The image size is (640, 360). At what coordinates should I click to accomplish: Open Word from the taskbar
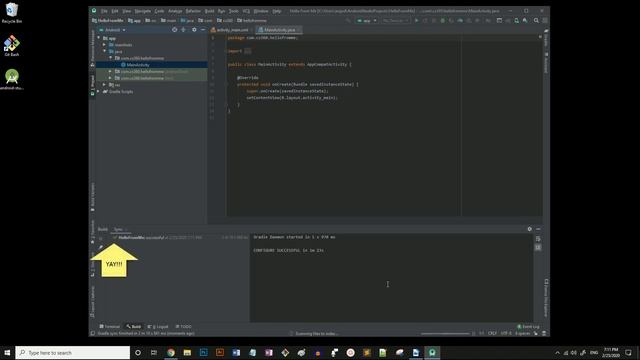point(236,353)
